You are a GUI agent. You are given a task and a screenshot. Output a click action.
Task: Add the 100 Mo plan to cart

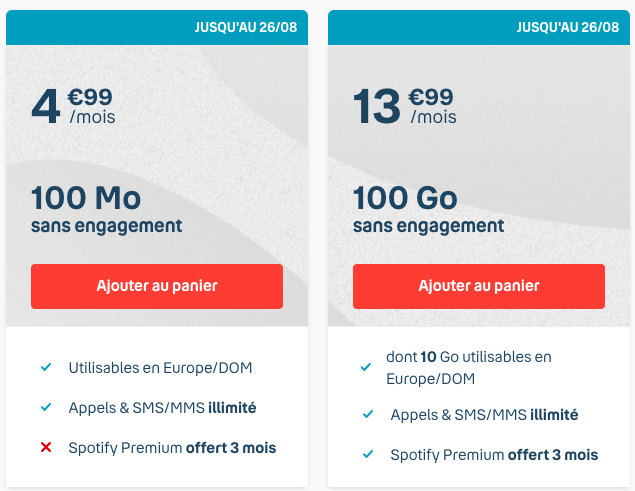pyautogui.click(x=157, y=286)
